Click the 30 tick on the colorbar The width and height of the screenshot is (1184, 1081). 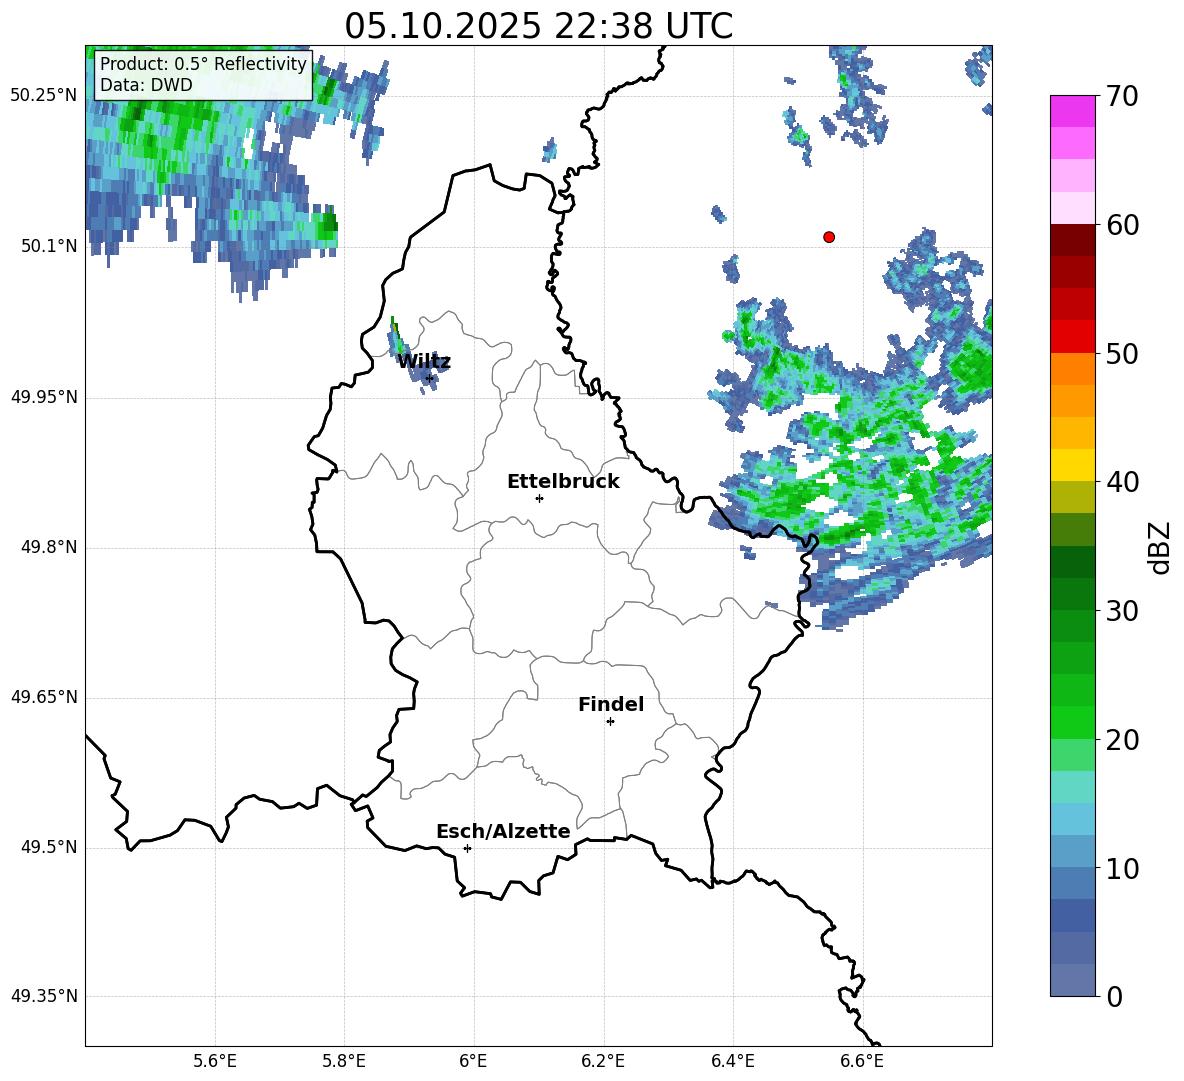(1122, 611)
